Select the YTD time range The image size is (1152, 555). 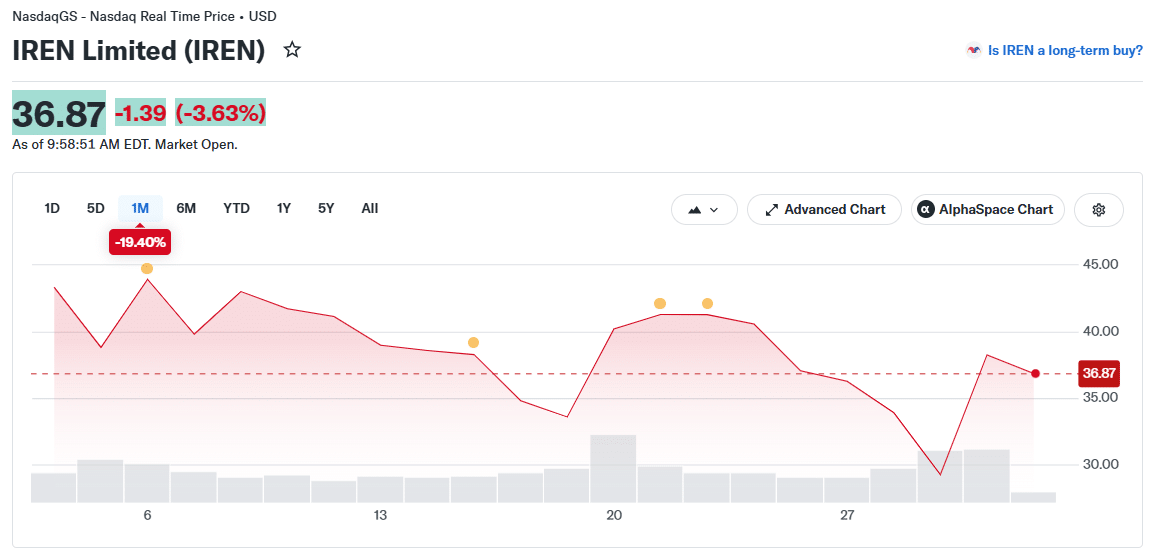coord(237,208)
